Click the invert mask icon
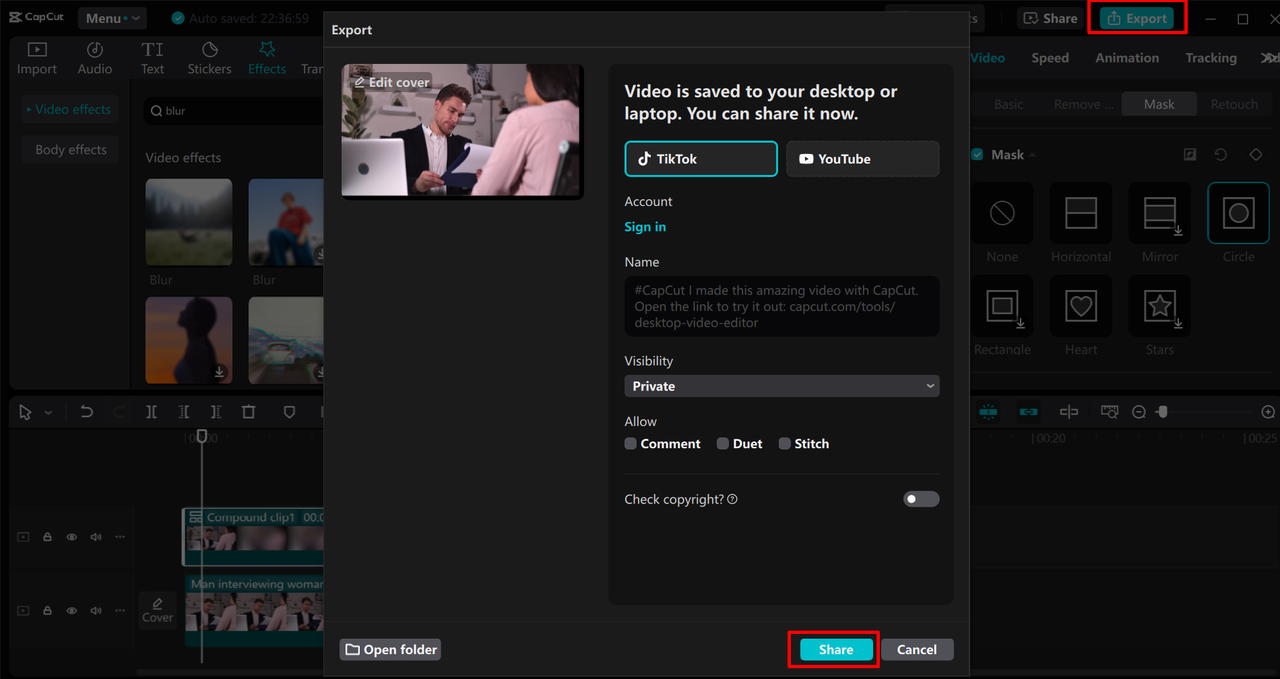This screenshot has height=679, width=1280. click(1189, 155)
